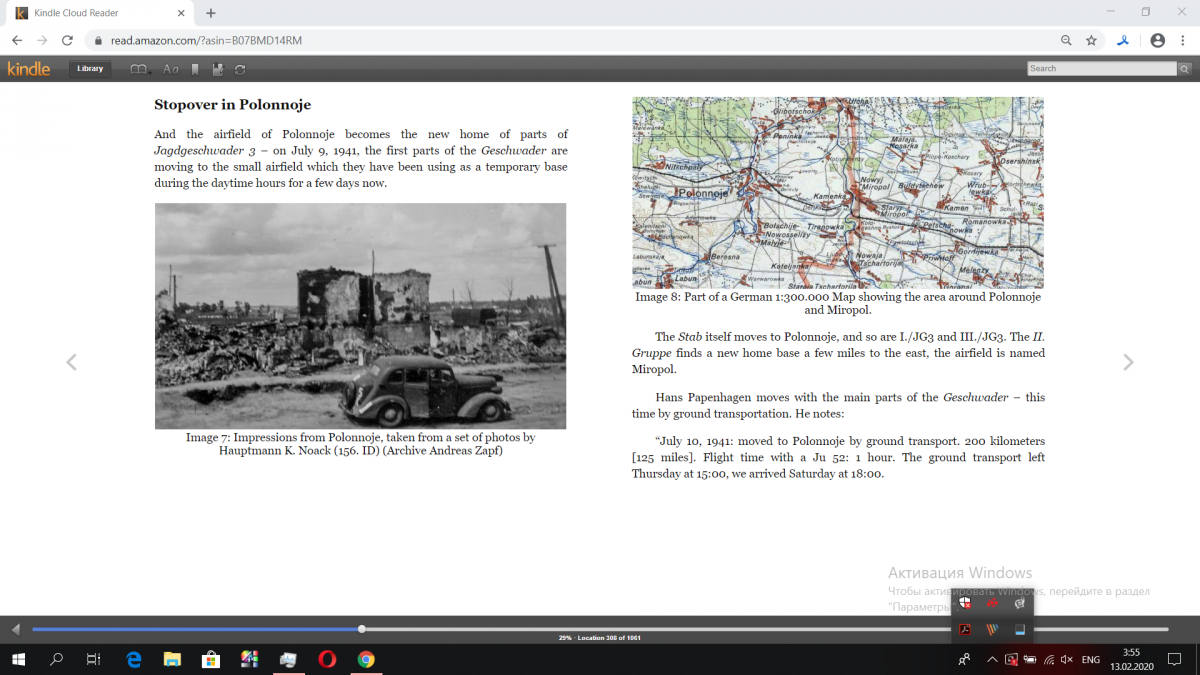Open the Go To book menu dropdown
The height and width of the screenshot is (675, 1200).
point(140,69)
